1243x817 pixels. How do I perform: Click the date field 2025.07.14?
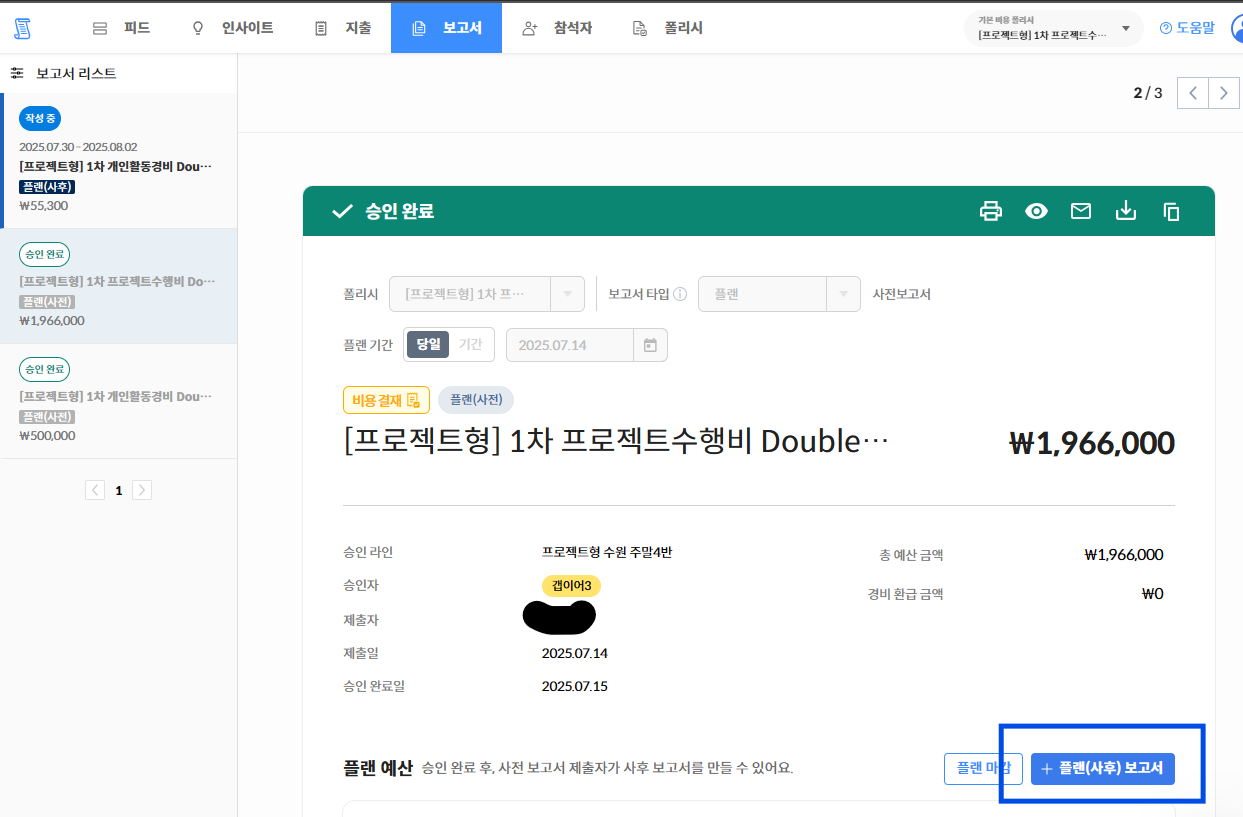tap(570, 345)
